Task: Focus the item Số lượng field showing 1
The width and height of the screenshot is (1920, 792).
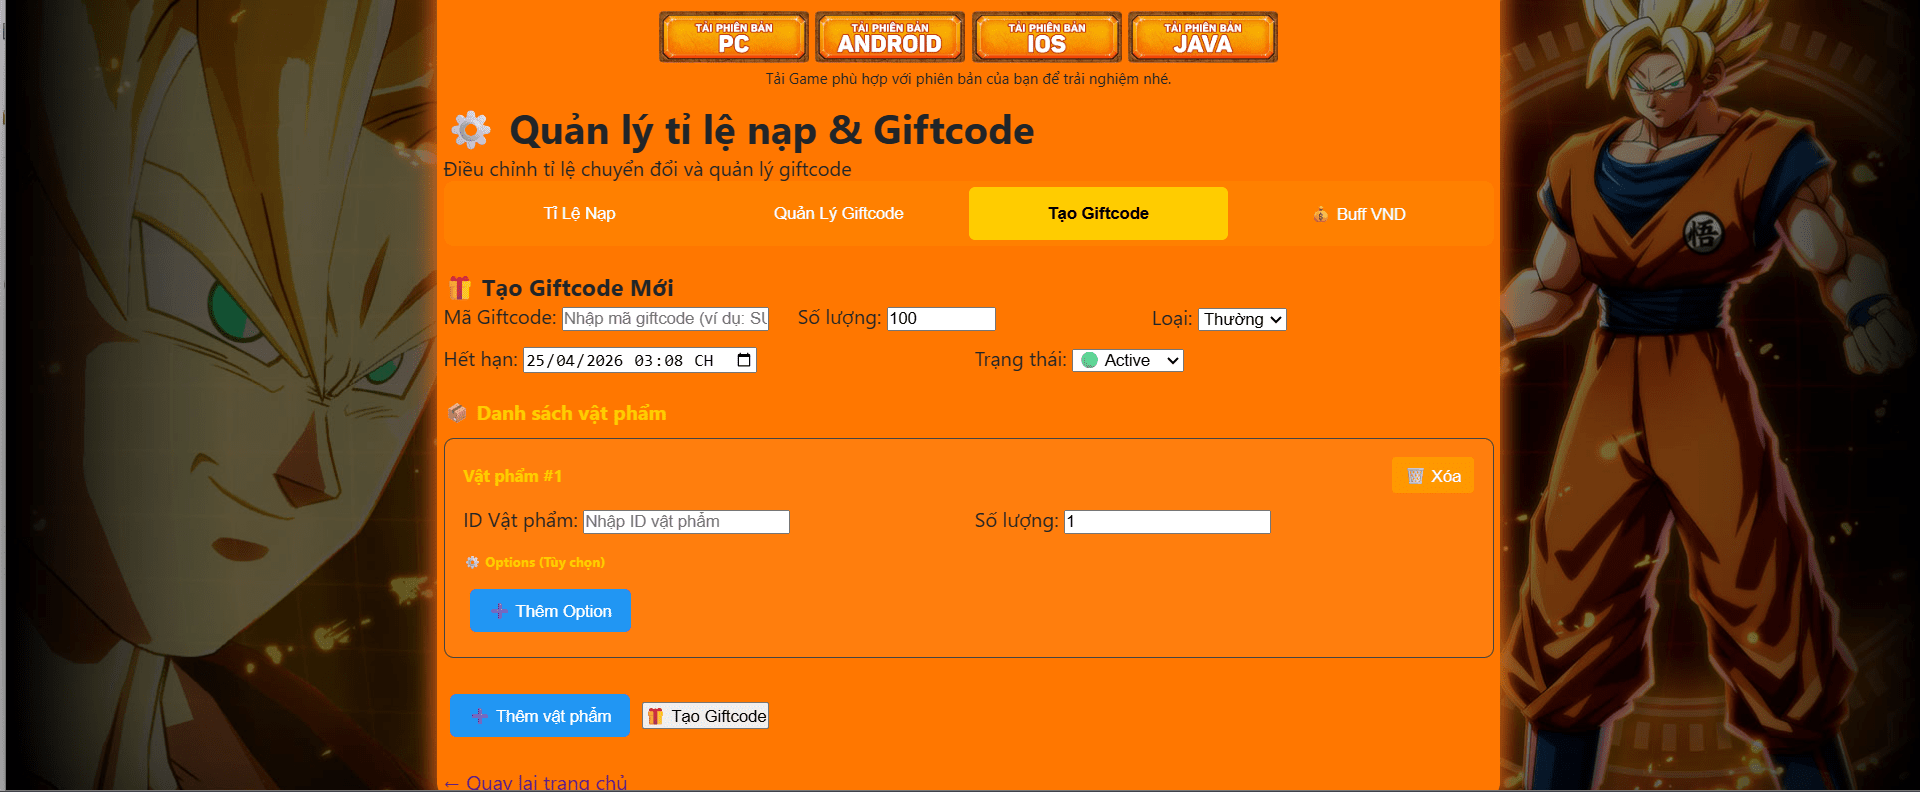Action: [x=1167, y=521]
